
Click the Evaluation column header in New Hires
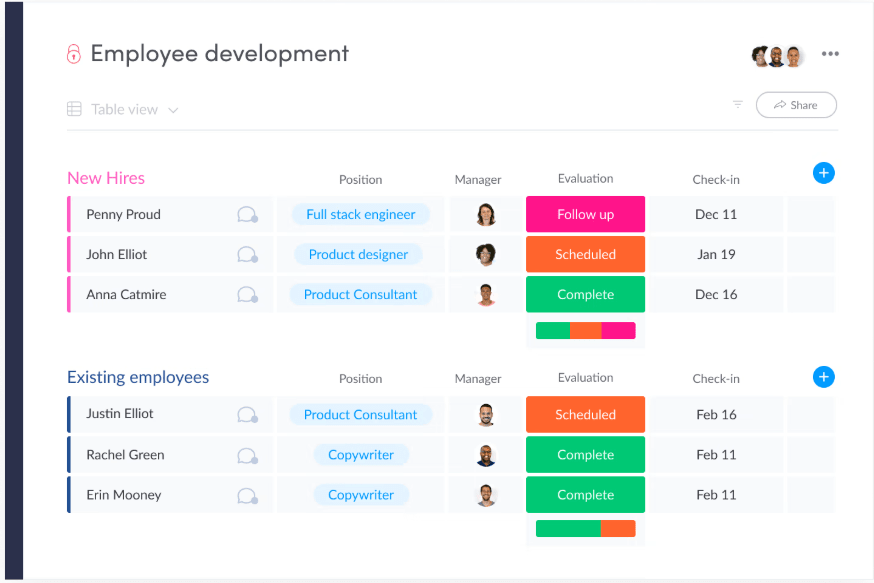tap(585, 178)
